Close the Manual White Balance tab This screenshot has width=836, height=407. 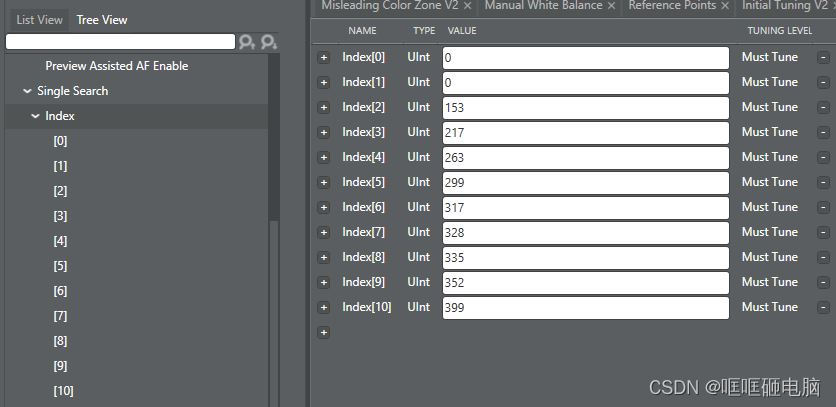pos(612,6)
